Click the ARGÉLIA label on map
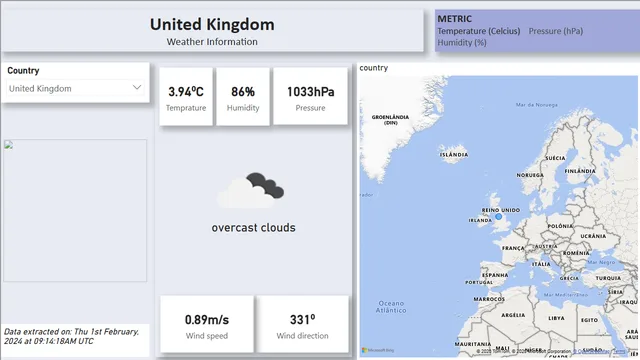Screen dimensions: 640x360 (x=513, y=315)
